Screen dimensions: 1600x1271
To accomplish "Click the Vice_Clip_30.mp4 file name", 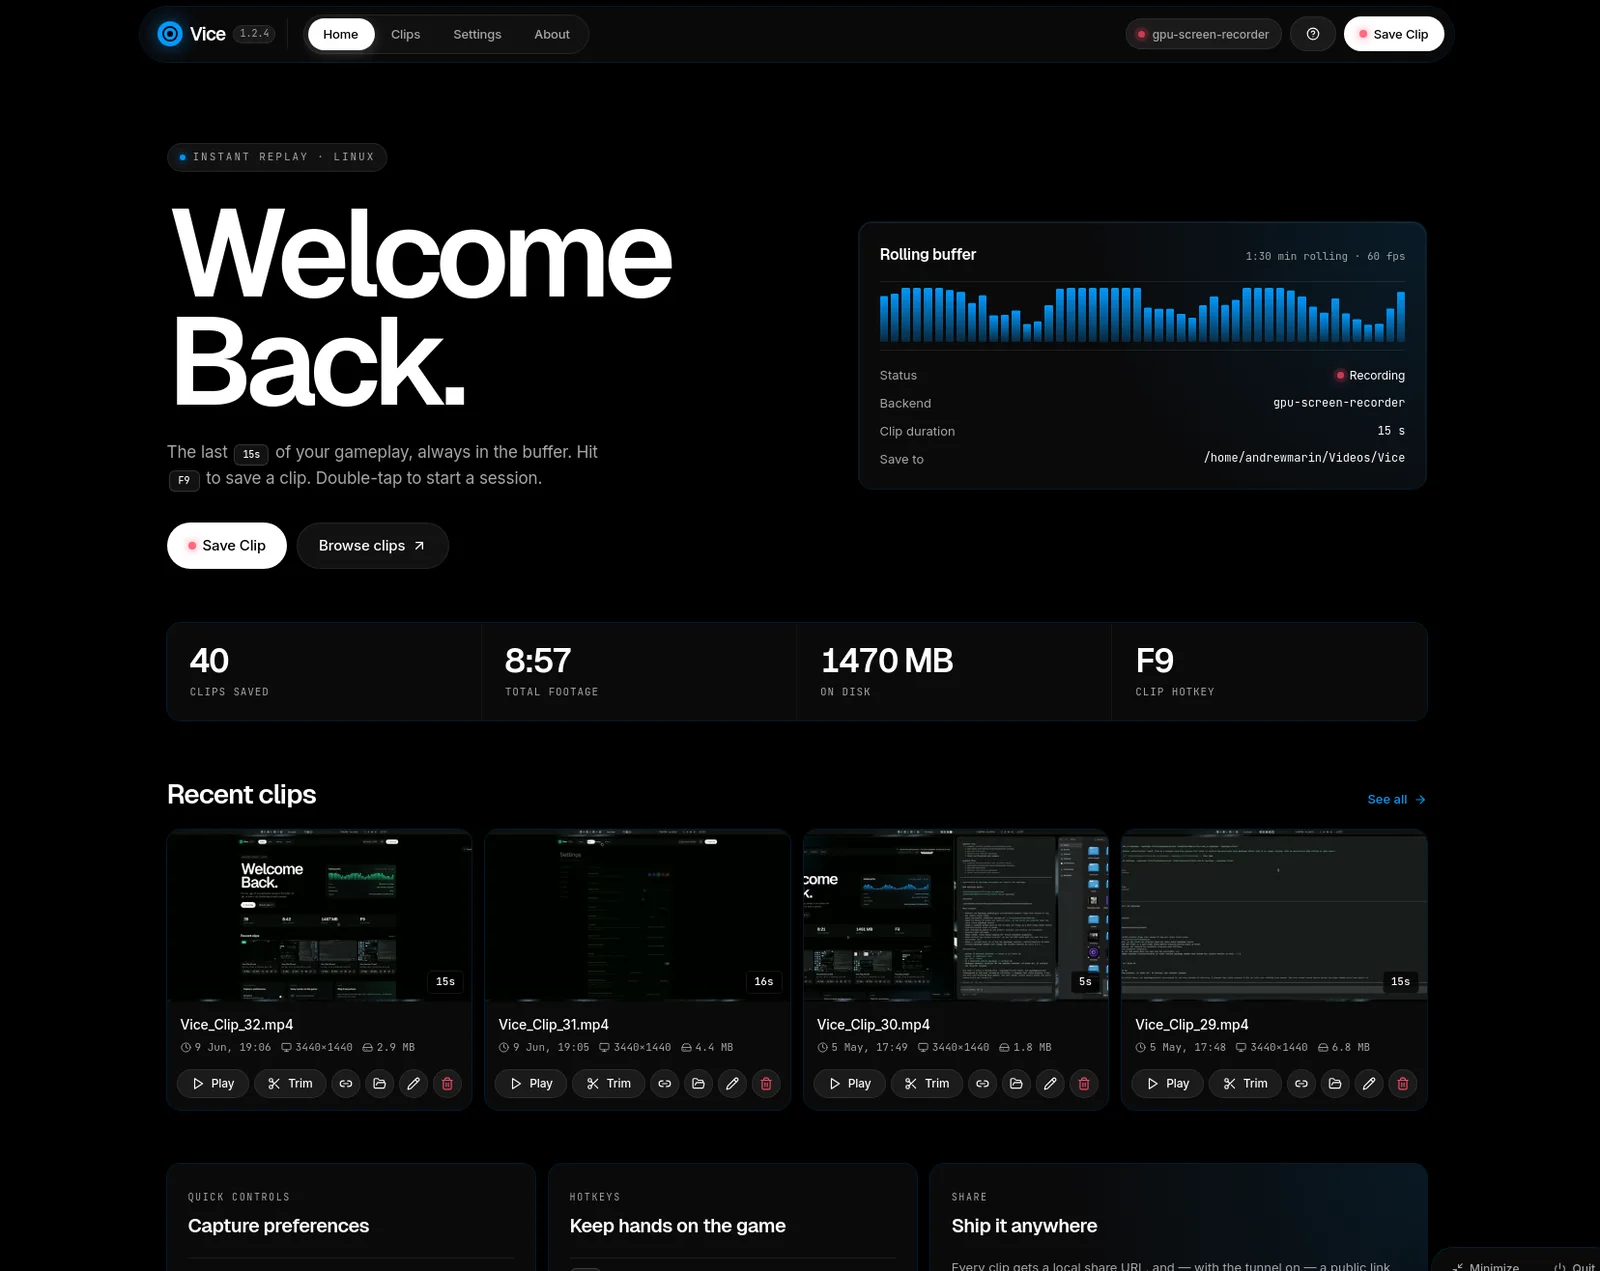I will click(x=873, y=1025).
